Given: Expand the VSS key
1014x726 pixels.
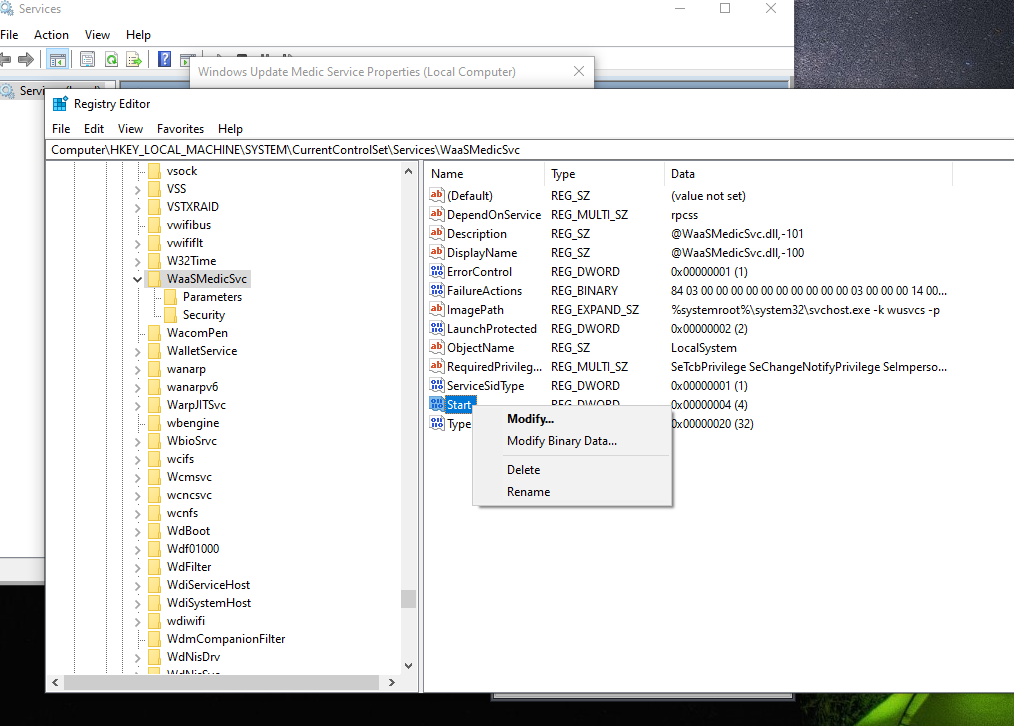Looking at the screenshot, I should [138, 189].
